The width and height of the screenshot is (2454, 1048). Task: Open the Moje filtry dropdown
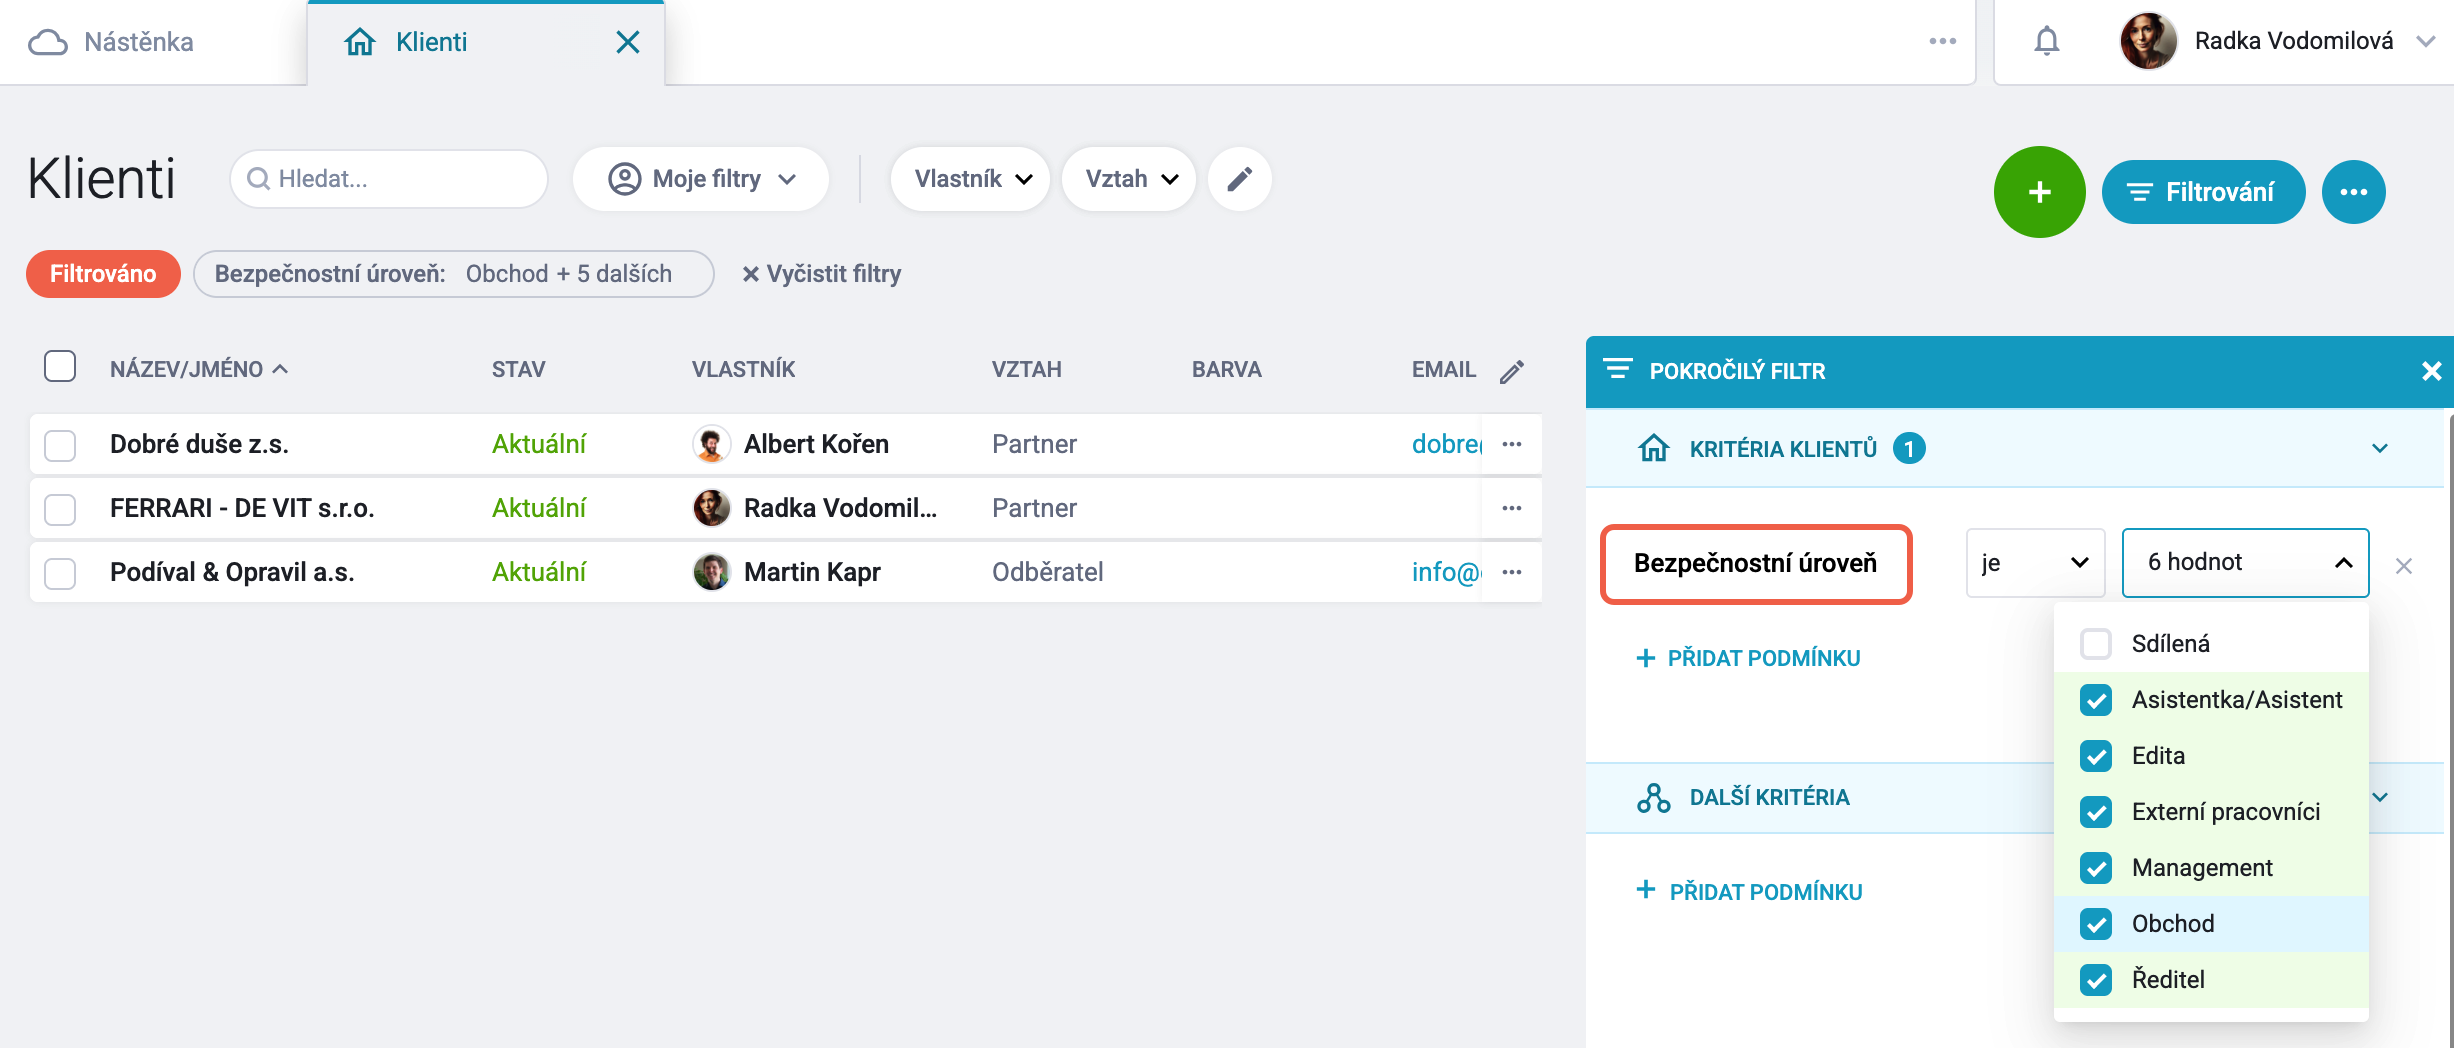pos(701,179)
